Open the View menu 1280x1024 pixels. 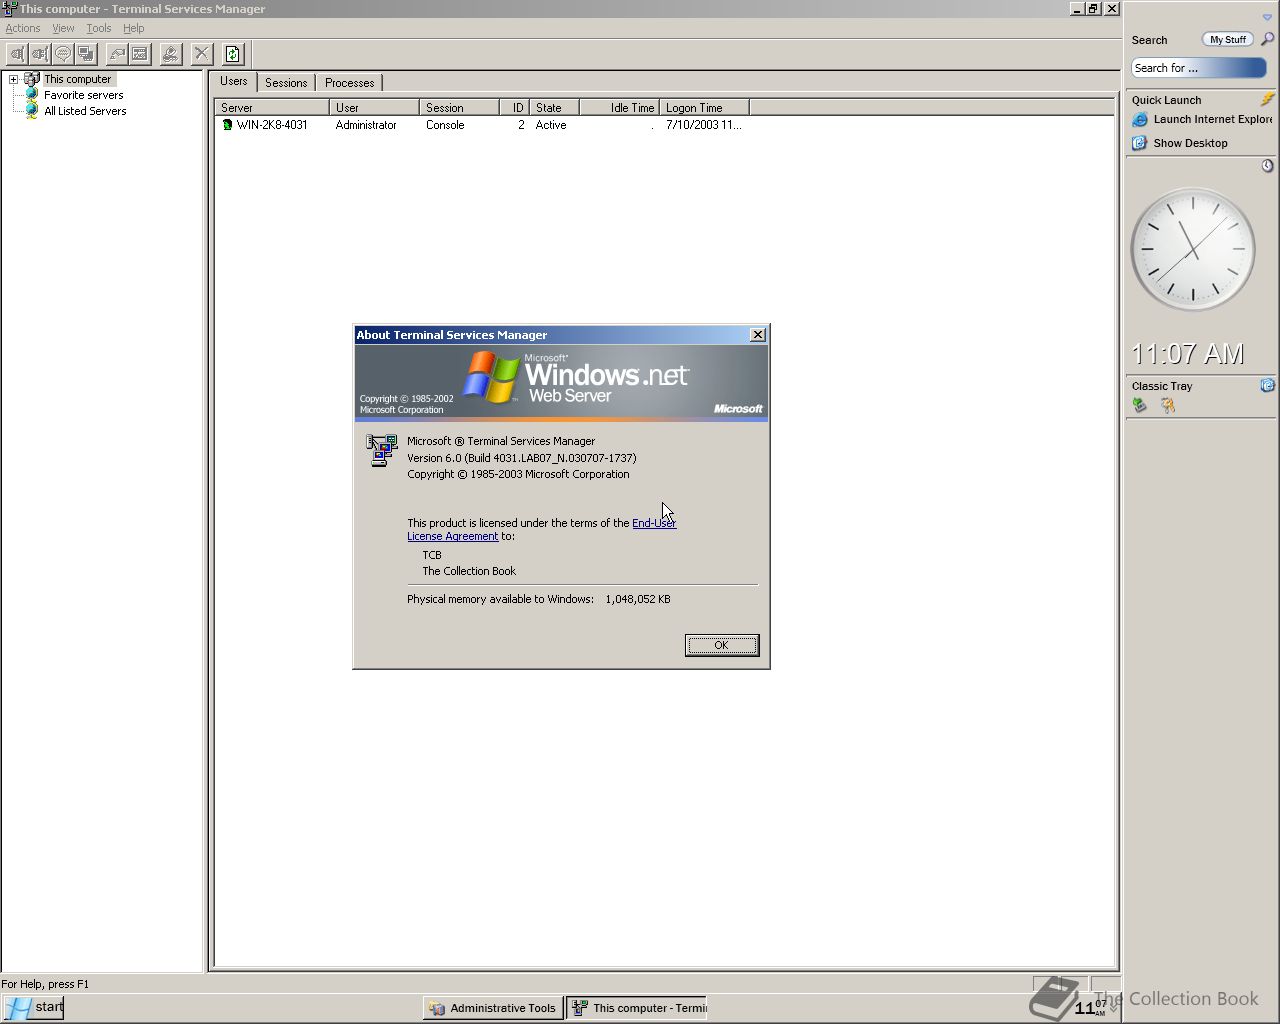click(63, 28)
